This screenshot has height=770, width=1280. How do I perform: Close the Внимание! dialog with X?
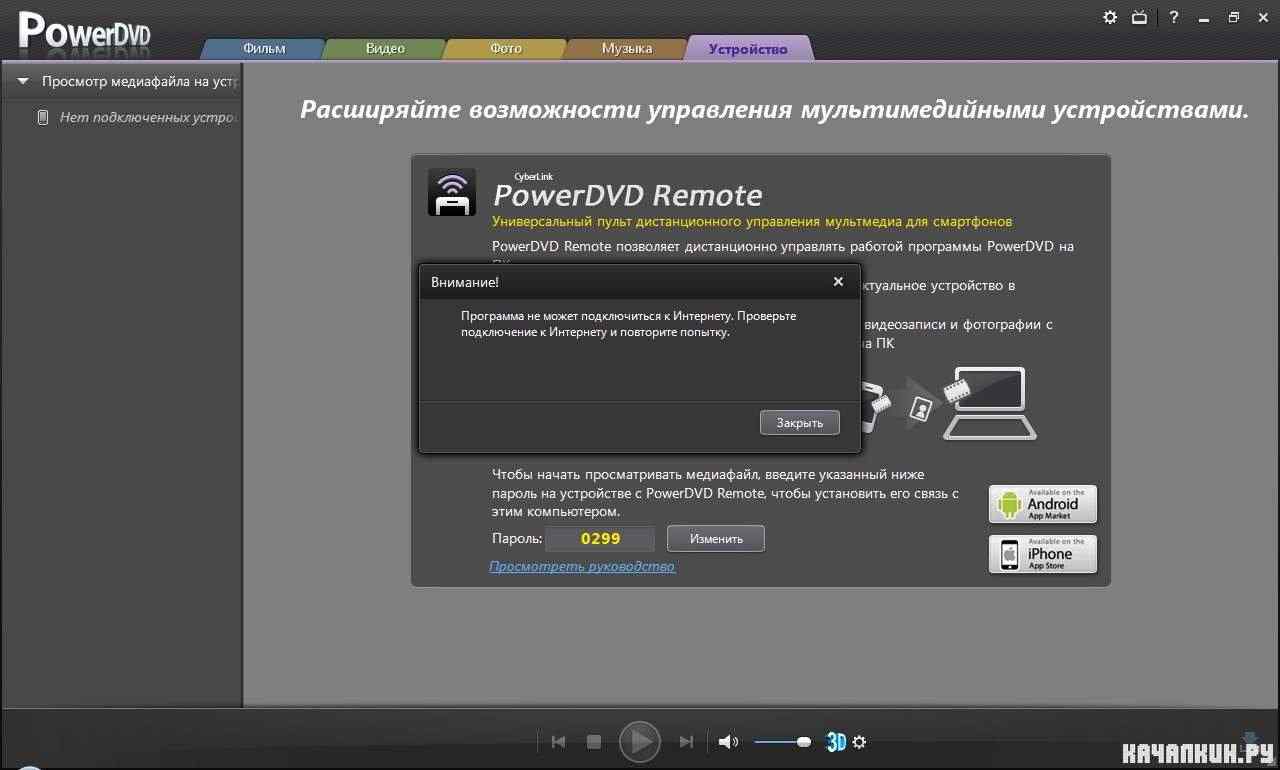pyautogui.click(x=838, y=282)
